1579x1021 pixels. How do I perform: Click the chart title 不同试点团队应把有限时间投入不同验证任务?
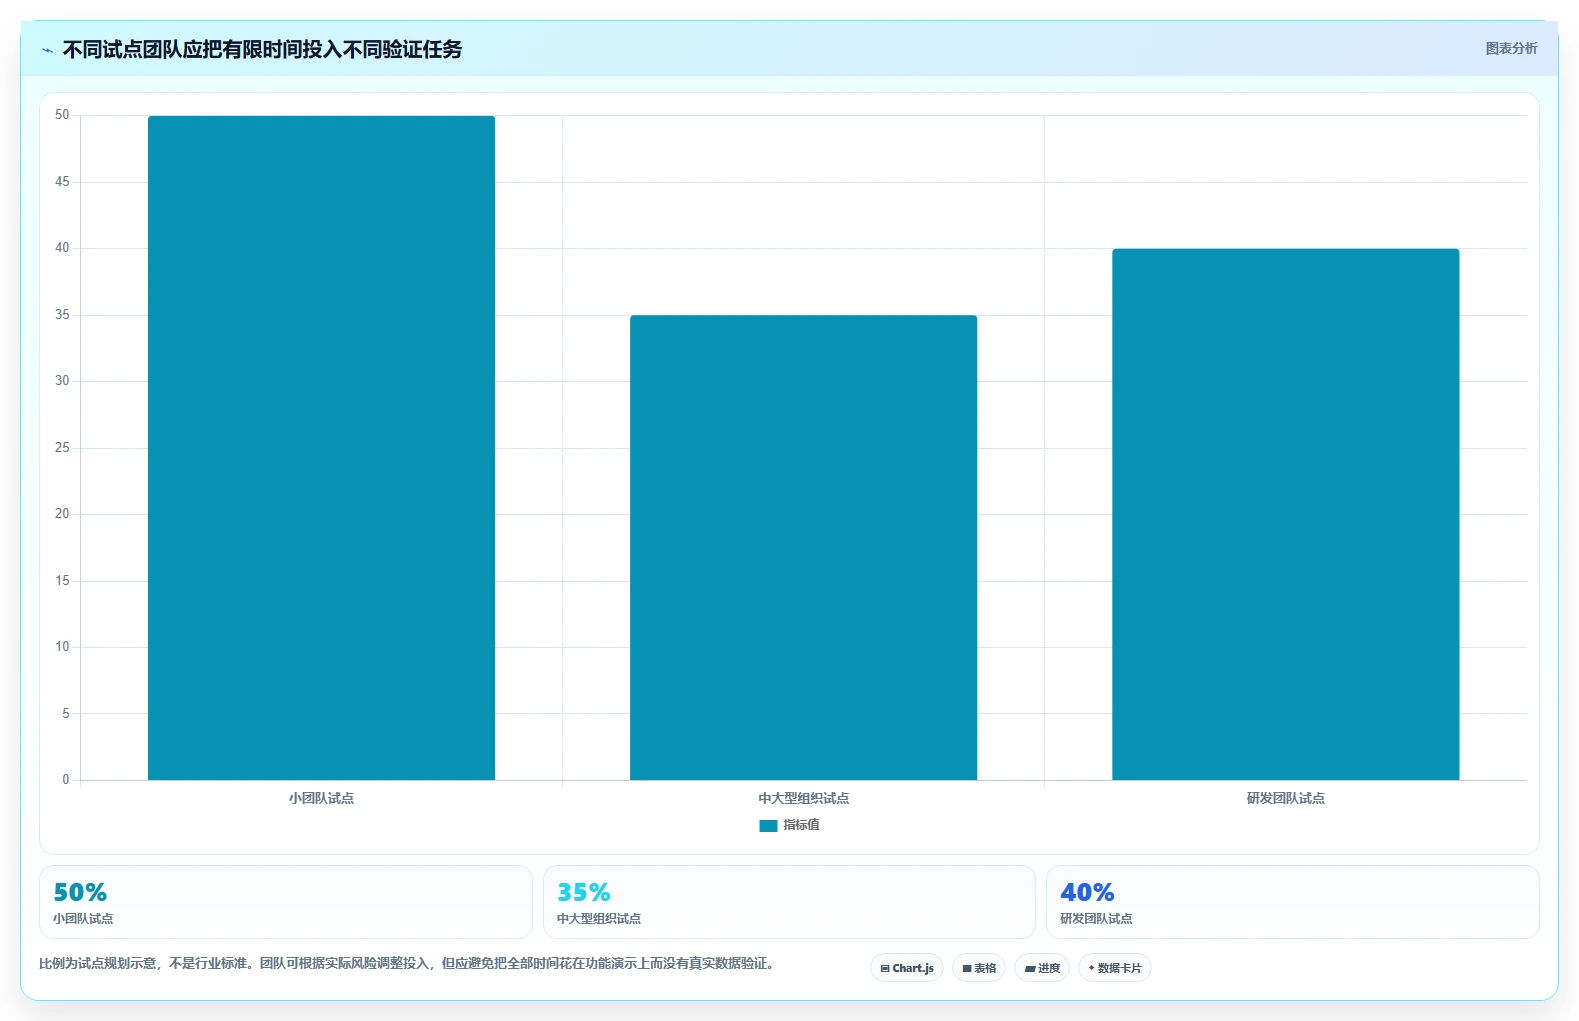[262, 49]
